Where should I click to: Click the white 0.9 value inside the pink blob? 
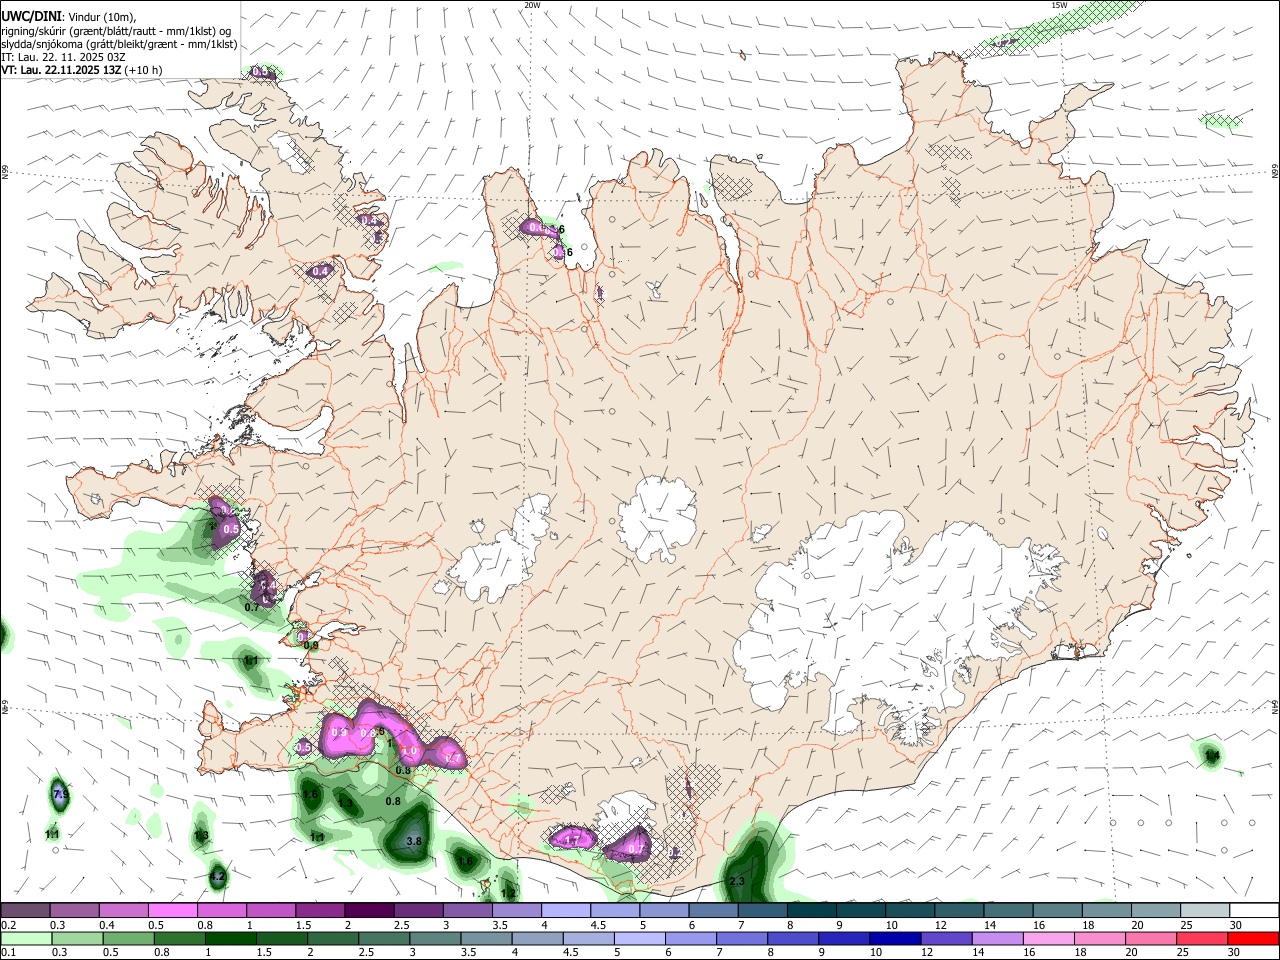coord(339,732)
